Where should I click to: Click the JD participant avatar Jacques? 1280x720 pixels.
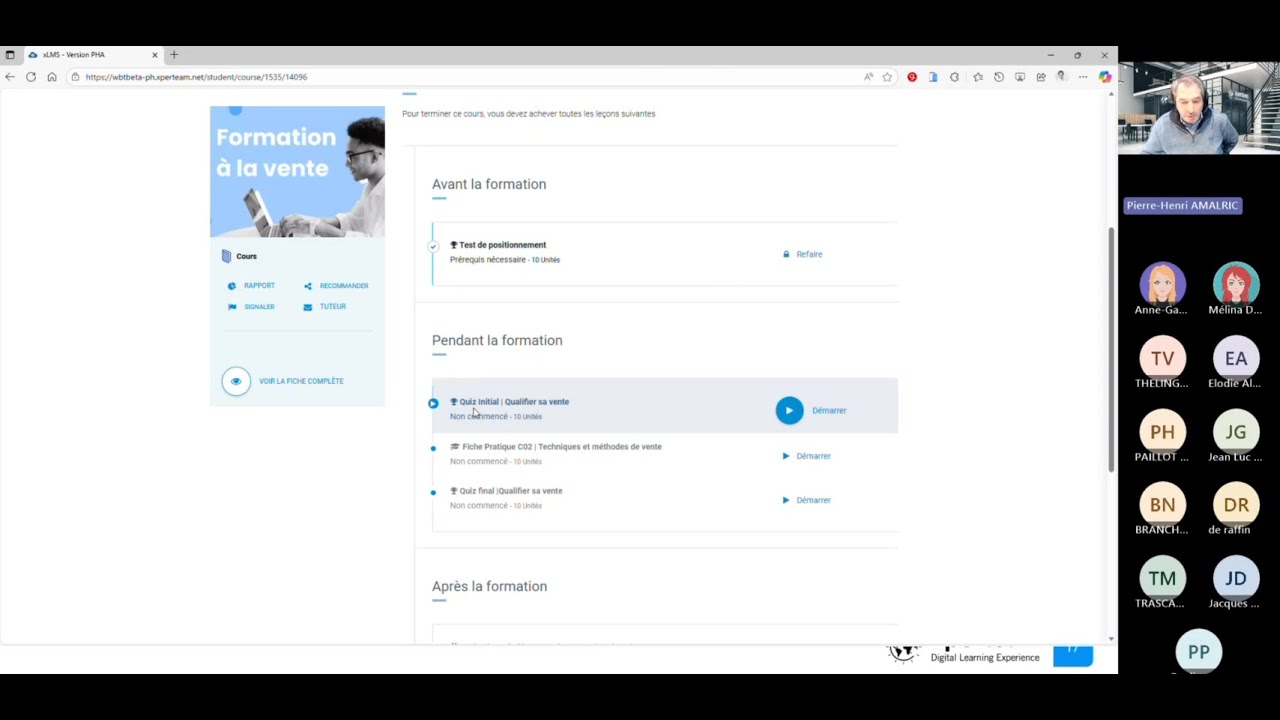pos(1236,578)
